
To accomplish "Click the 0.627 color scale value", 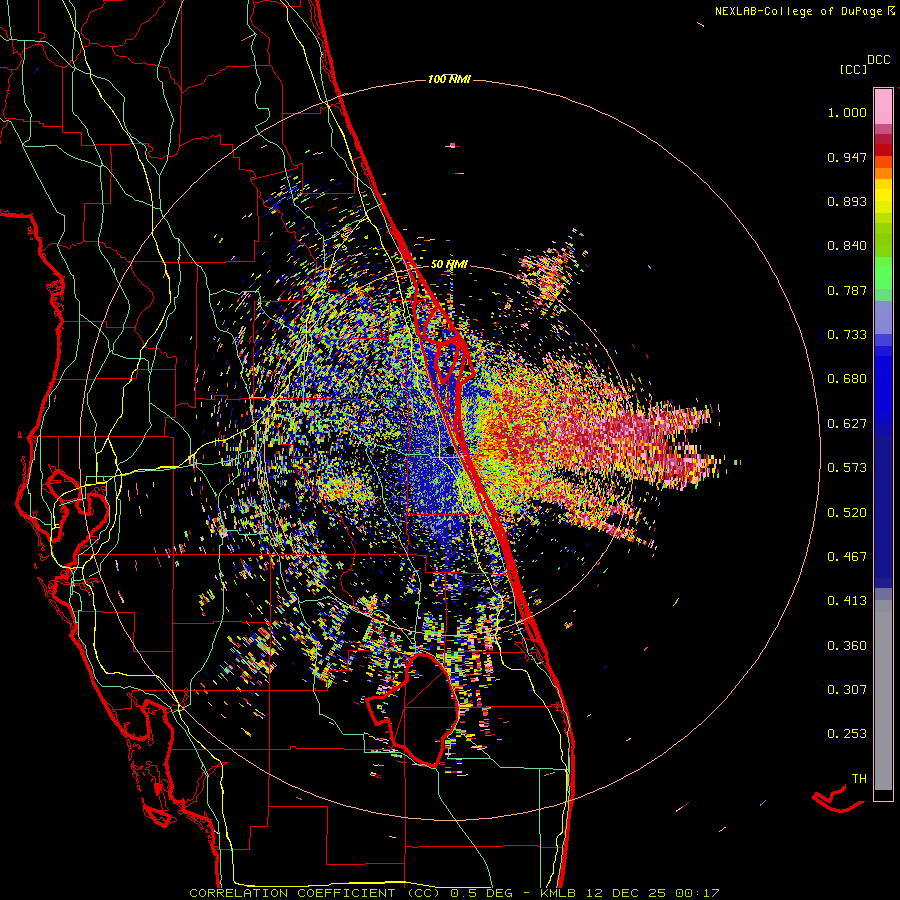I will (847, 424).
